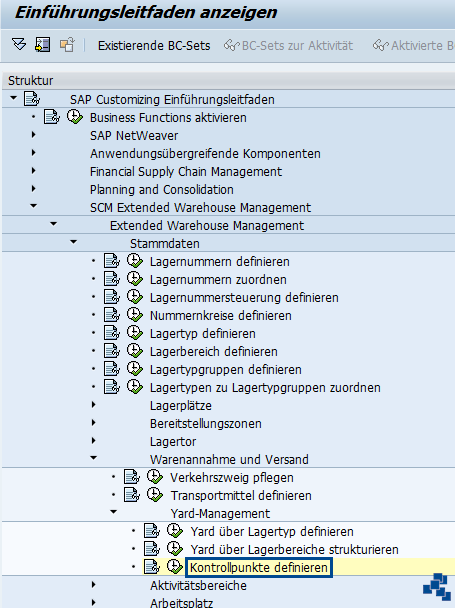455x608 pixels.
Task: Open Existierende BC-Sets
Action: click(154, 46)
